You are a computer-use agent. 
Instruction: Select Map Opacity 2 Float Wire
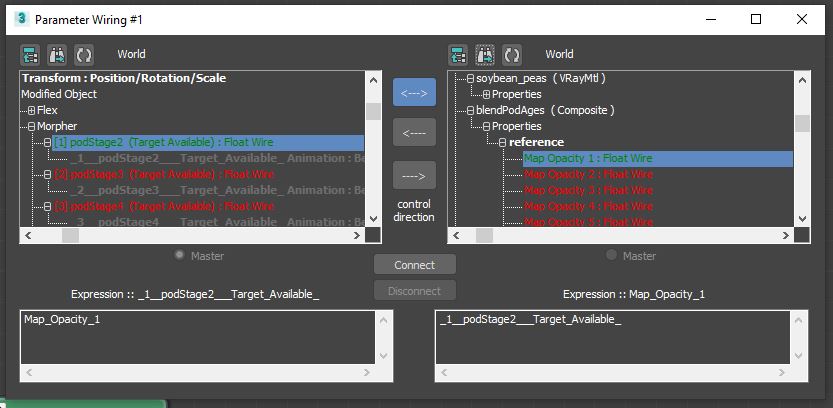(588, 174)
